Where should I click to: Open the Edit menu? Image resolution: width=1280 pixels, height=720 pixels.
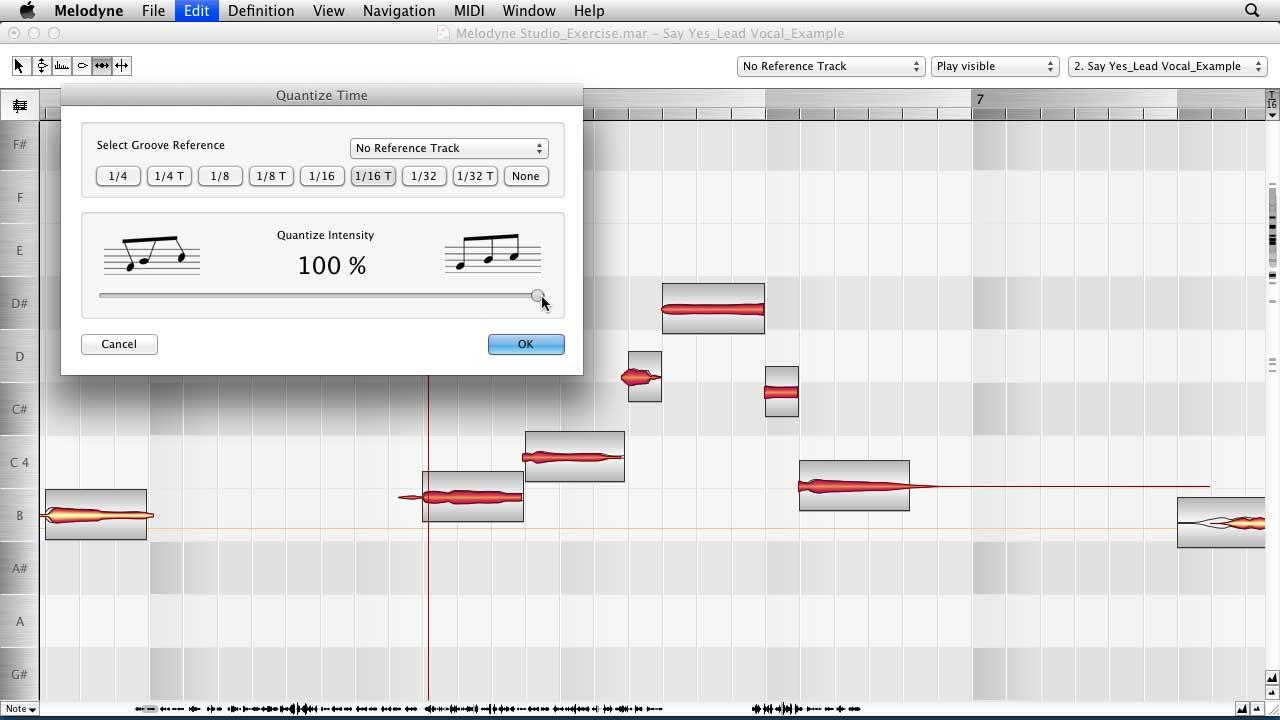tap(196, 11)
